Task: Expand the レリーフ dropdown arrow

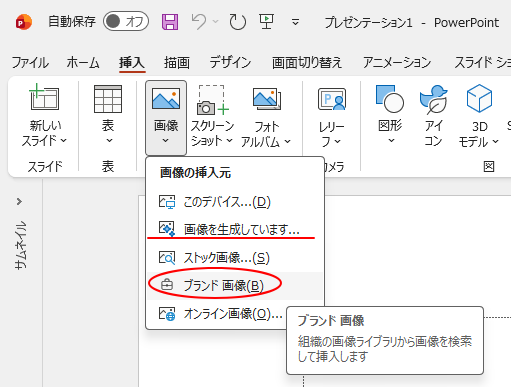Action: [338, 141]
